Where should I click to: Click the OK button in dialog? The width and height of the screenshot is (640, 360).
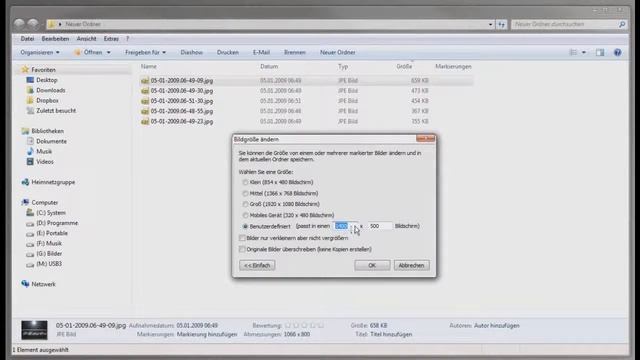[372, 265]
